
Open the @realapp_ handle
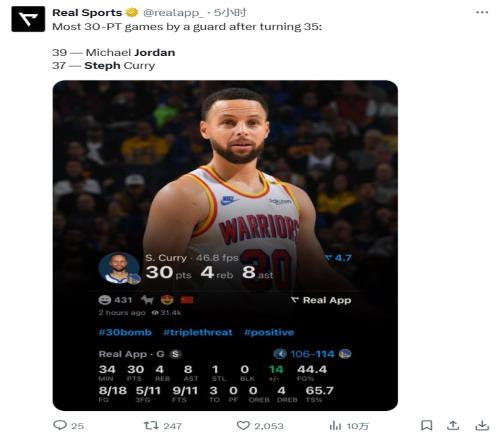(x=173, y=13)
